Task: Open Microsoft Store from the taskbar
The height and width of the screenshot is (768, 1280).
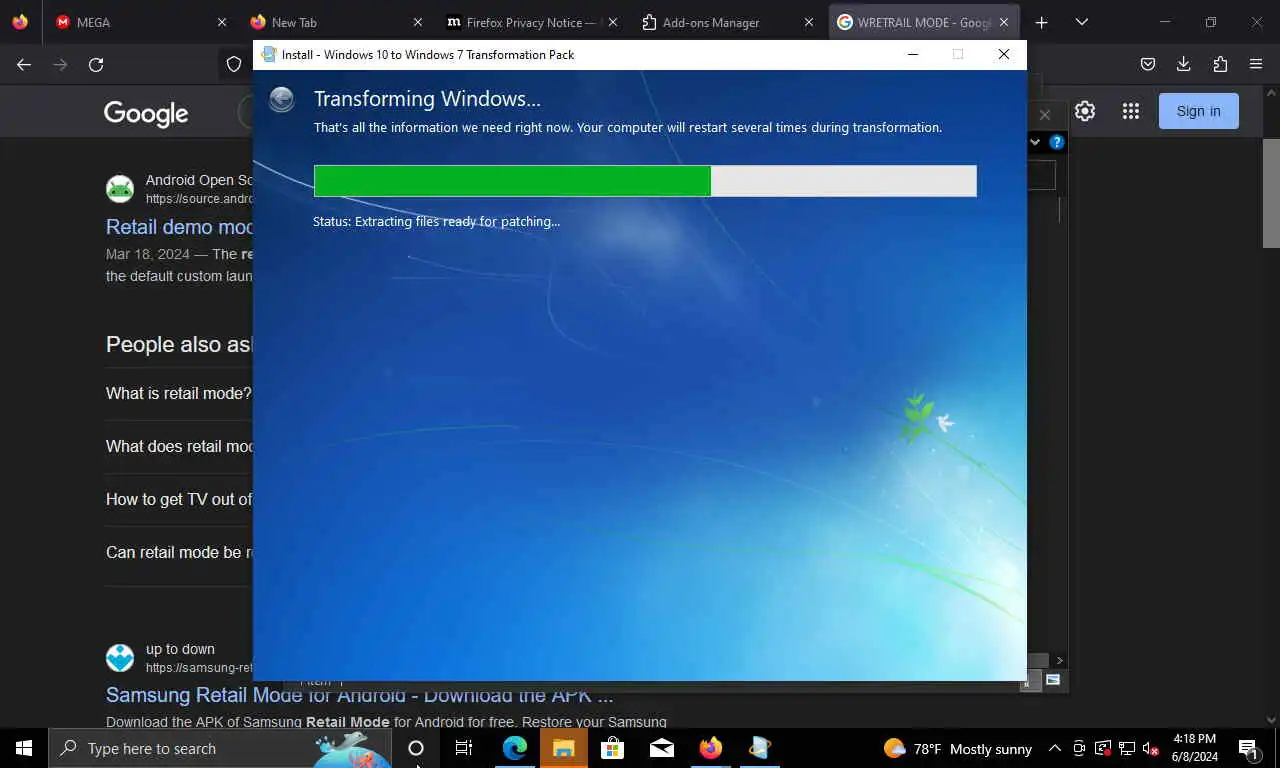Action: [x=612, y=748]
